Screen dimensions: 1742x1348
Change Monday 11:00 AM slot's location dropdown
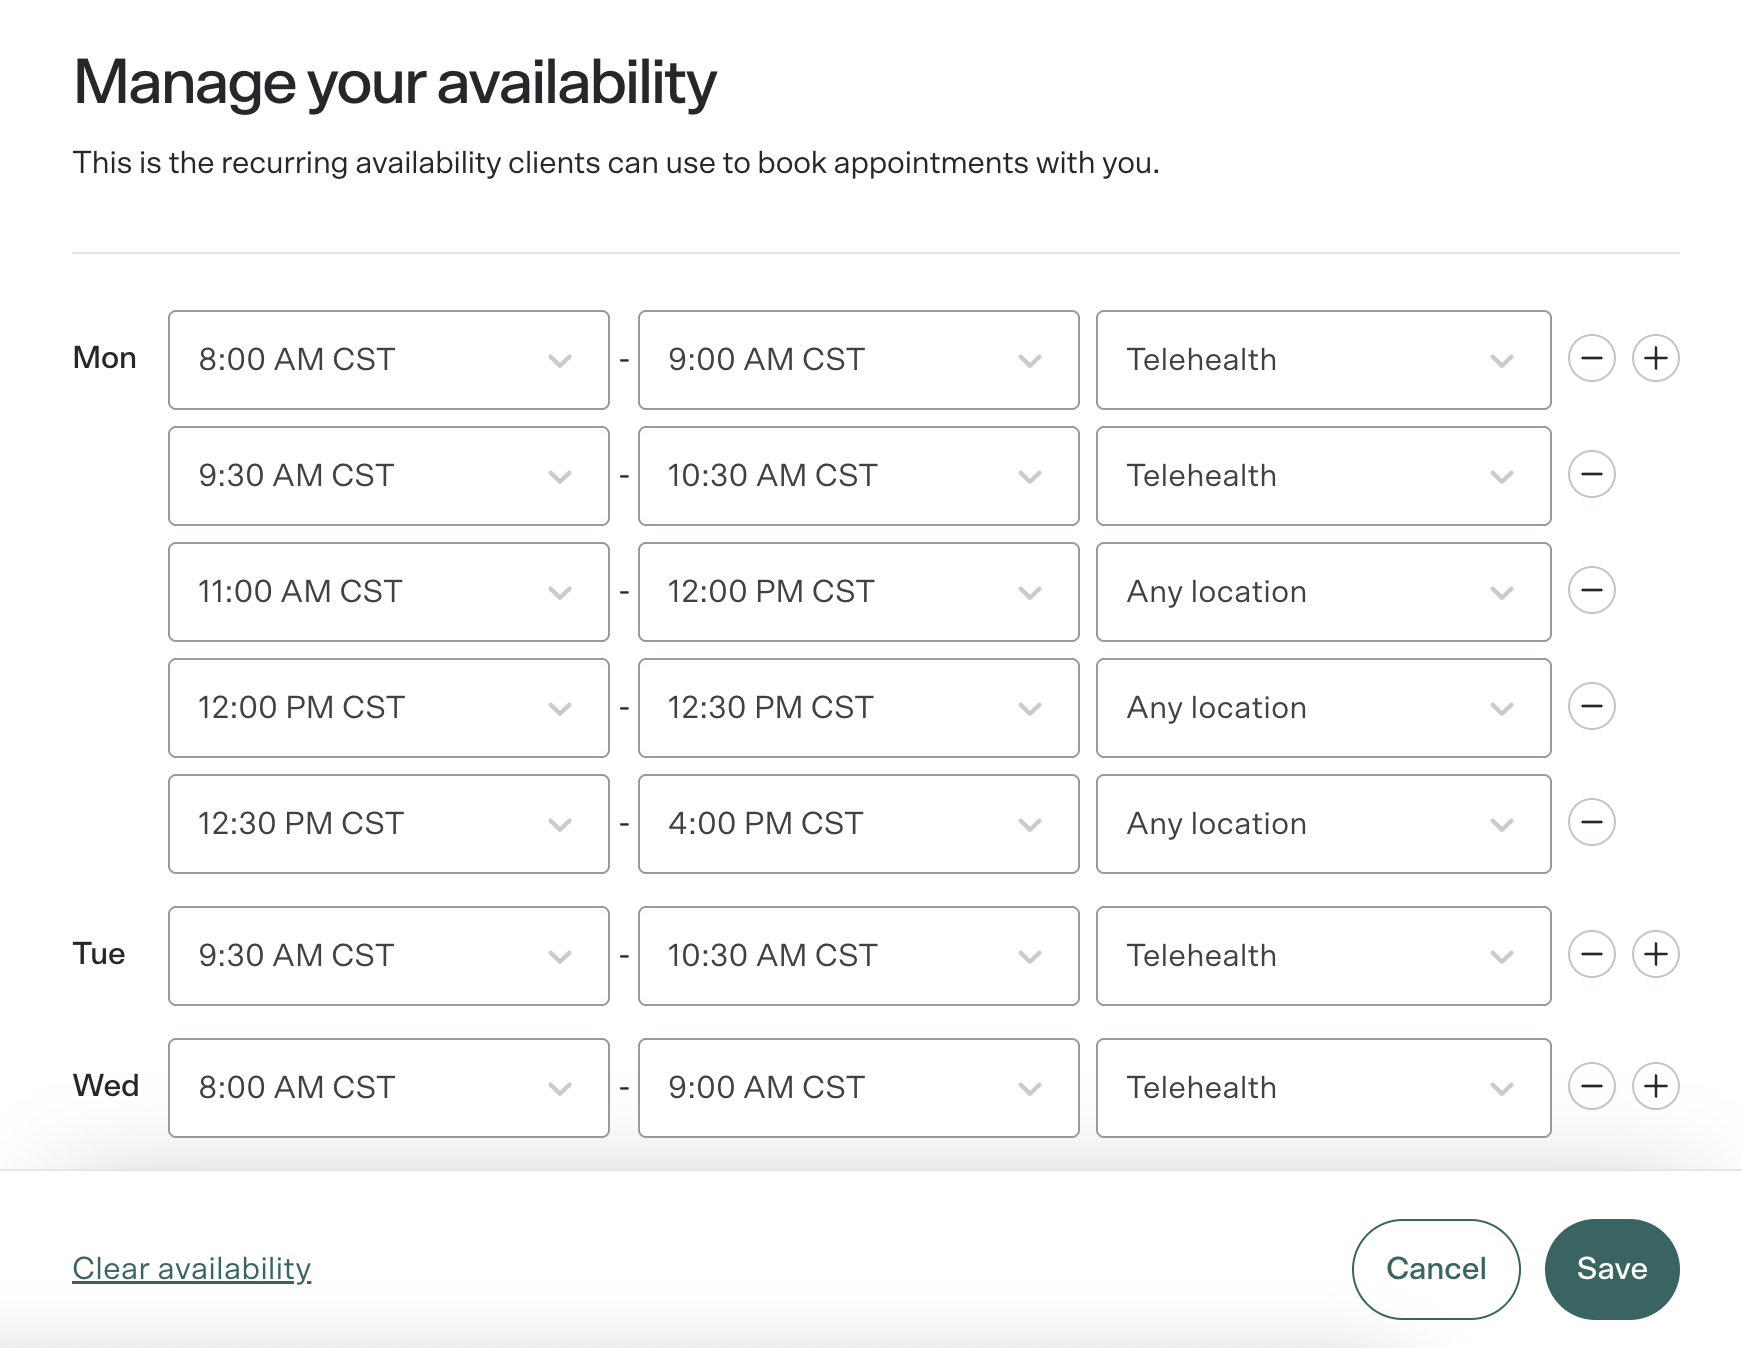point(1323,592)
